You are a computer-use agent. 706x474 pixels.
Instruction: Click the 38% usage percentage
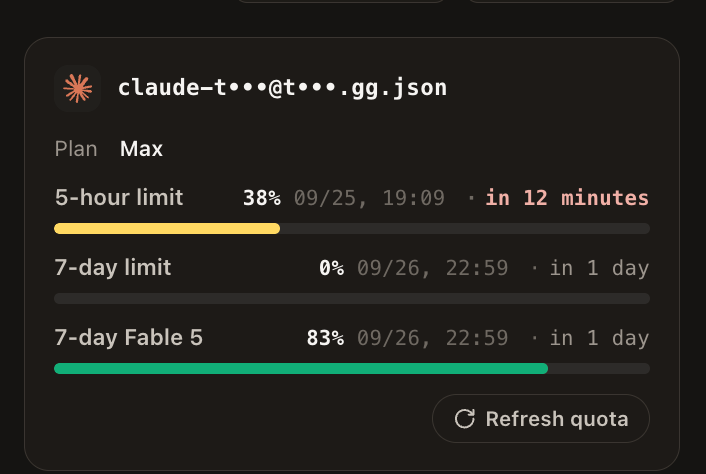pyautogui.click(x=262, y=198)
